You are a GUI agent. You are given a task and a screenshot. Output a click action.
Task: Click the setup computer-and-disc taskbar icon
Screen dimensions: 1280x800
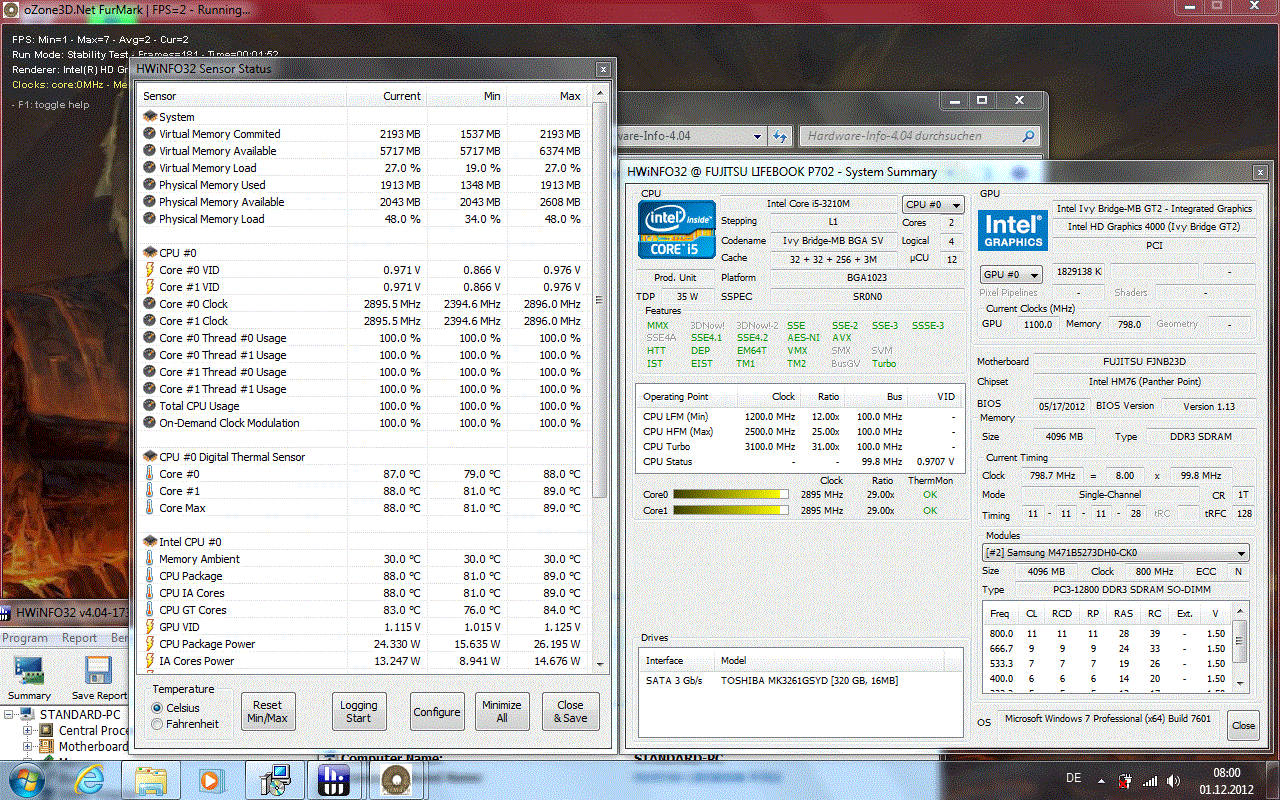pos(274,780)
